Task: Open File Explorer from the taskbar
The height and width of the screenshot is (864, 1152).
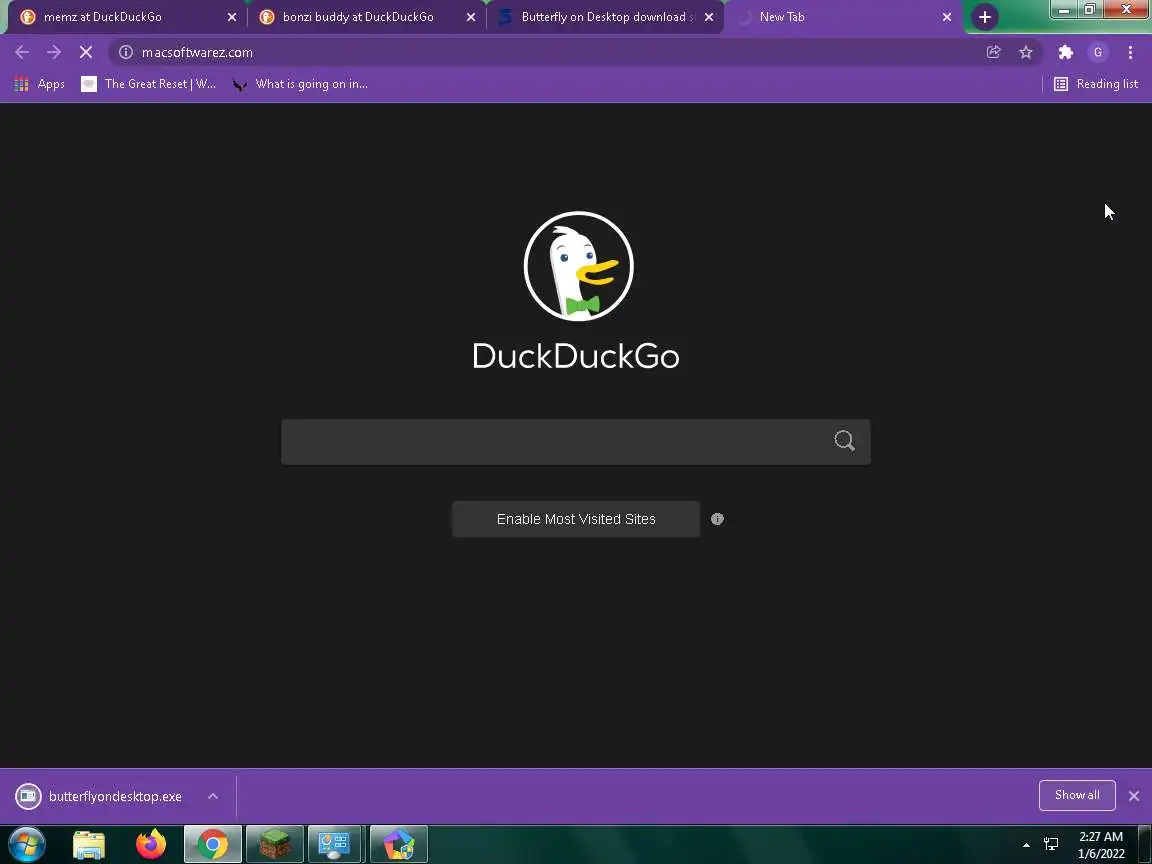Action: click(x=89, y=844)
